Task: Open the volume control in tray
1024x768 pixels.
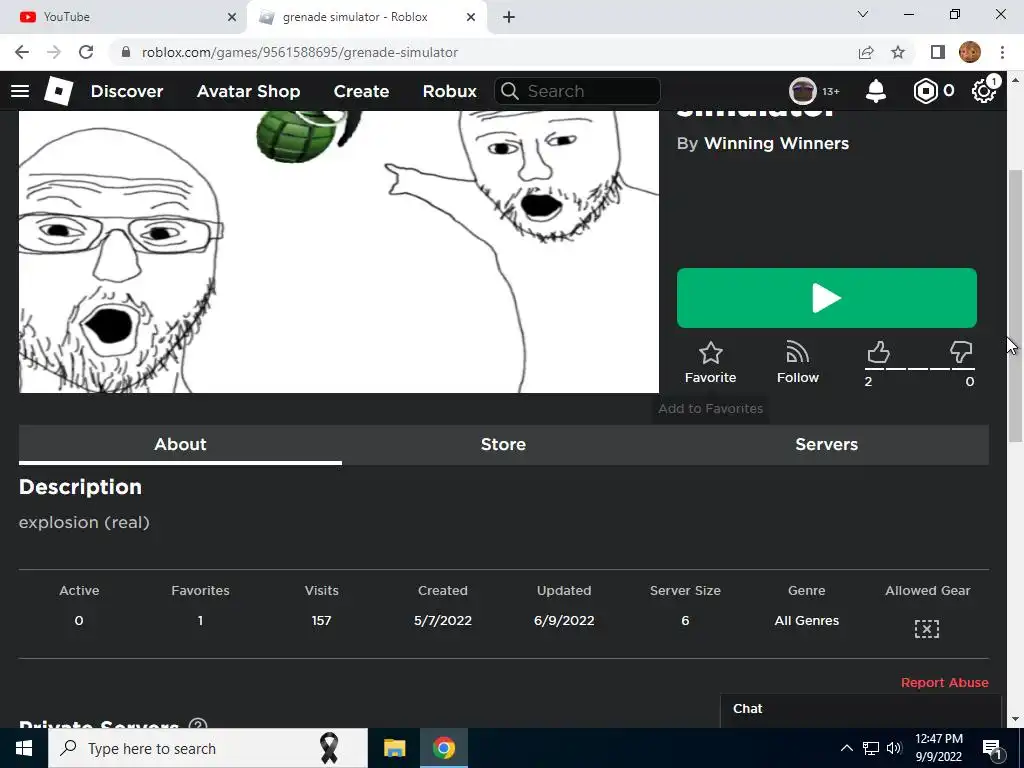Action: [894, 748]
